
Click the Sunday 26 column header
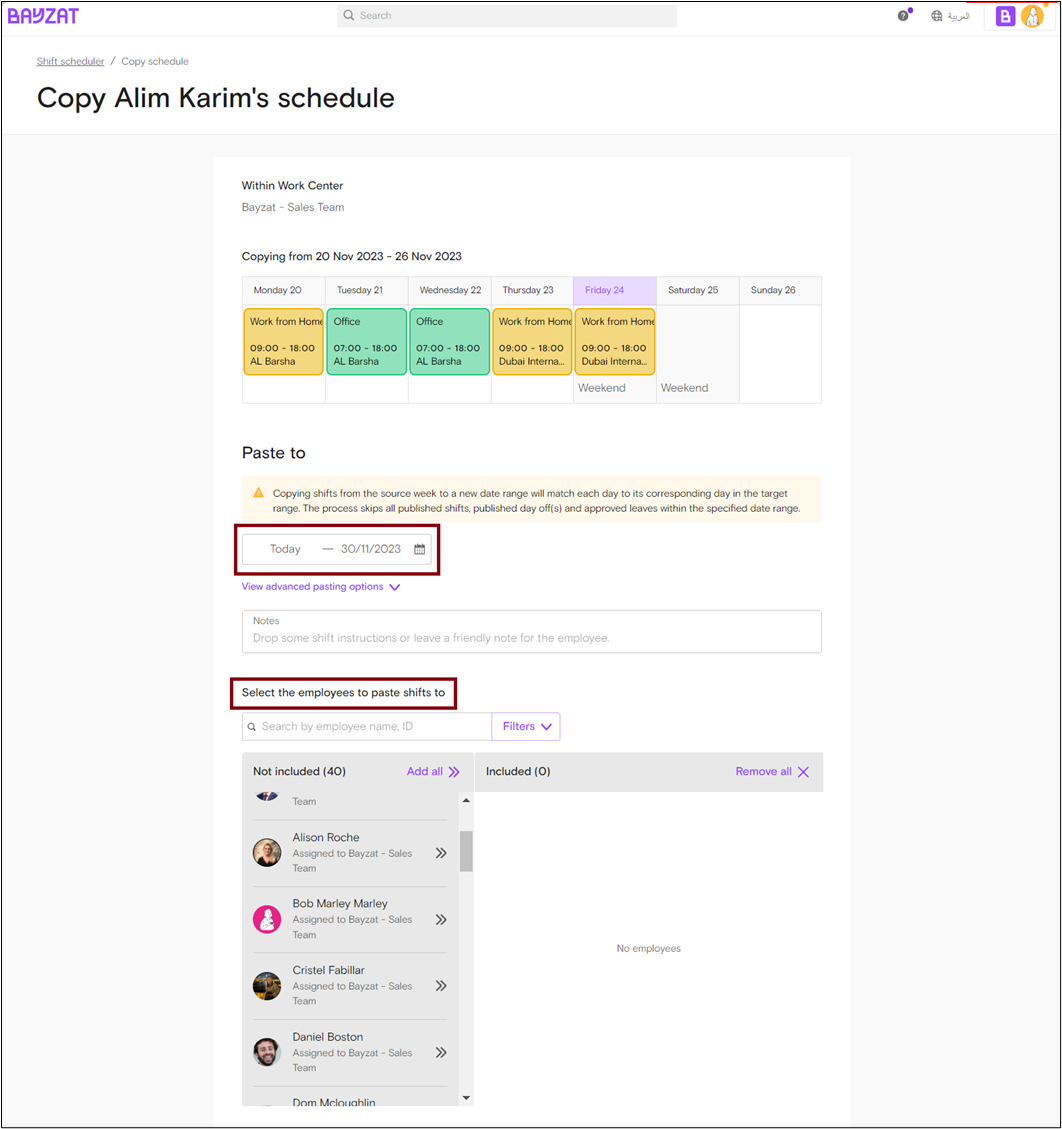coord(780,290)
